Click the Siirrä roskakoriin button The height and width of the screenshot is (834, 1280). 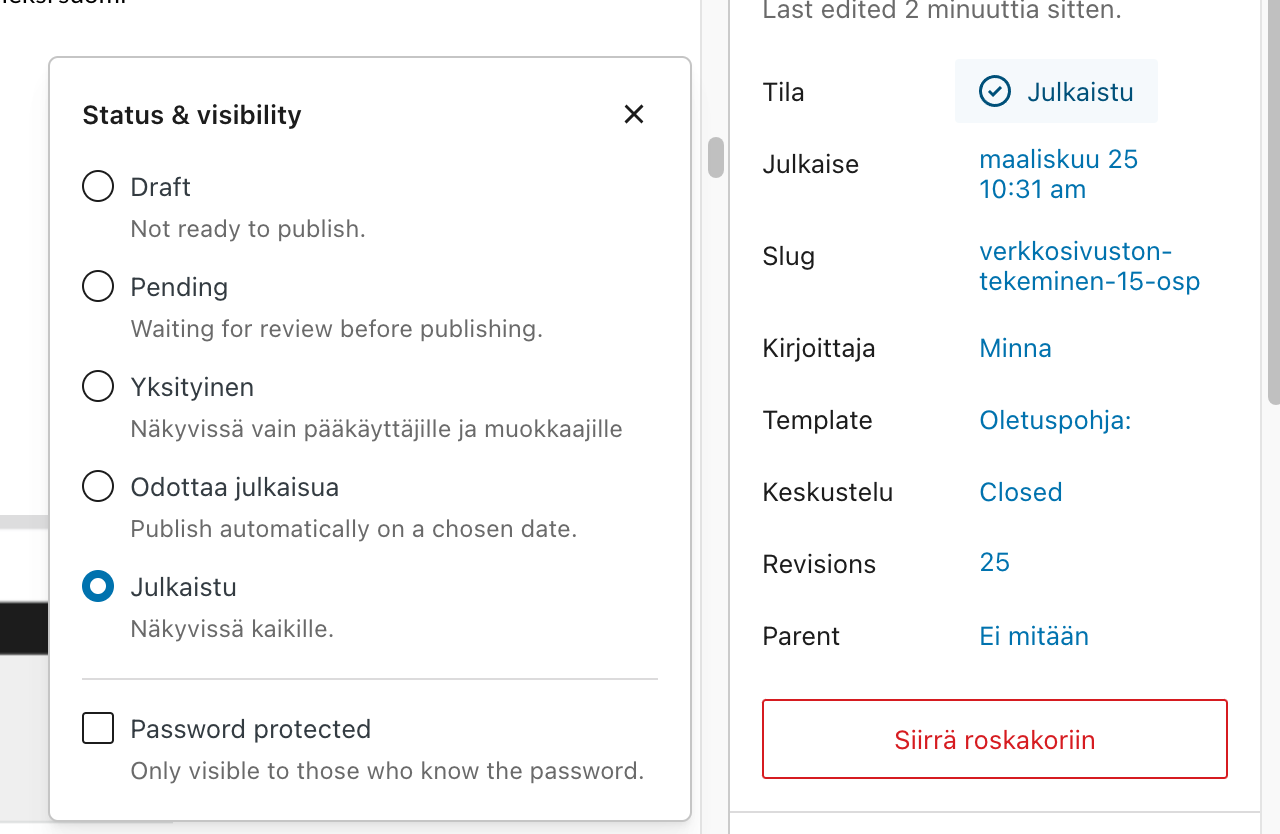point(994,740)
